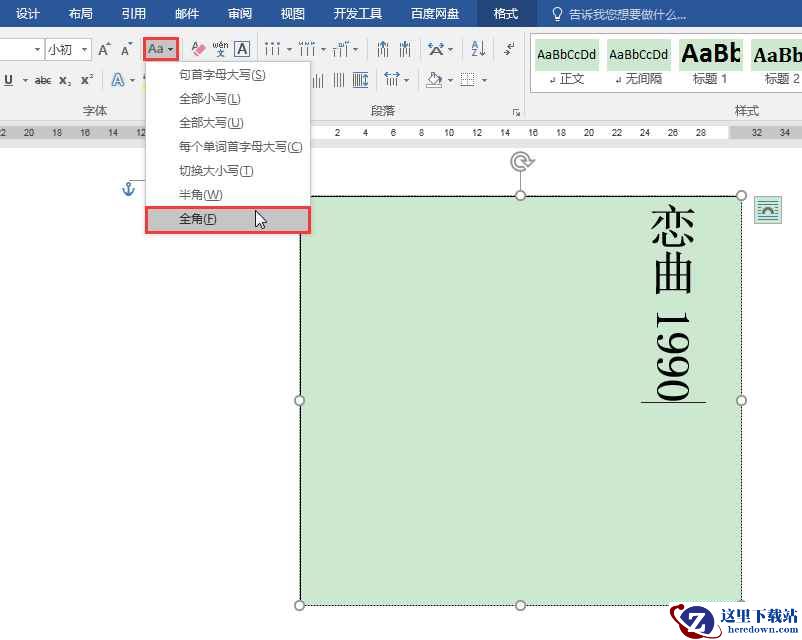802x640 pixels.
Task: Click the Line Spacing icon
Action: coord(391,80)
